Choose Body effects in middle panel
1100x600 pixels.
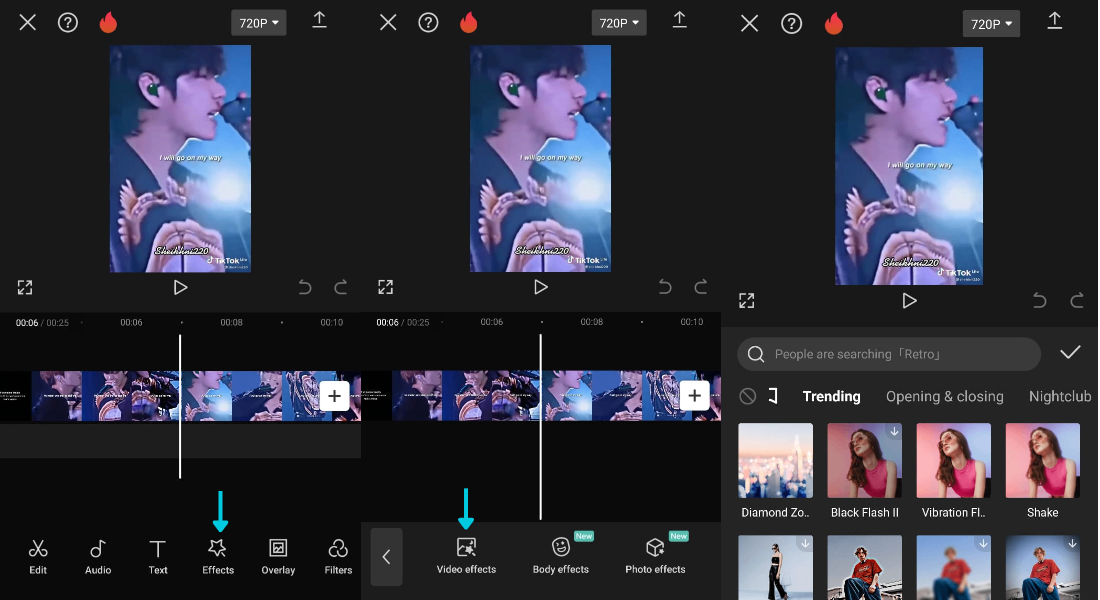(561, 556)
